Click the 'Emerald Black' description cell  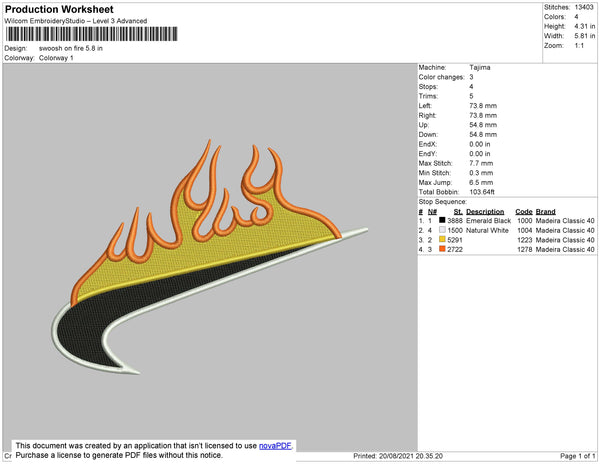[489, 221]
